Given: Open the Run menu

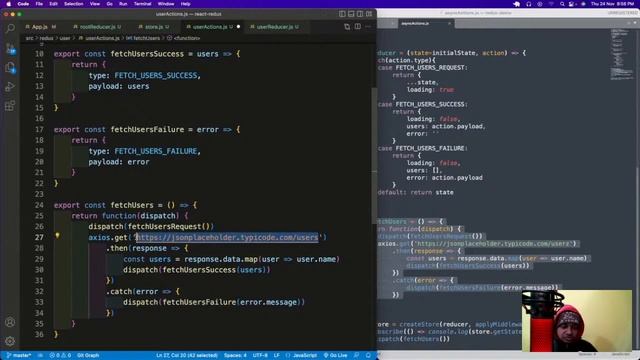Looking at the screenshot, I should pos(123,4).
